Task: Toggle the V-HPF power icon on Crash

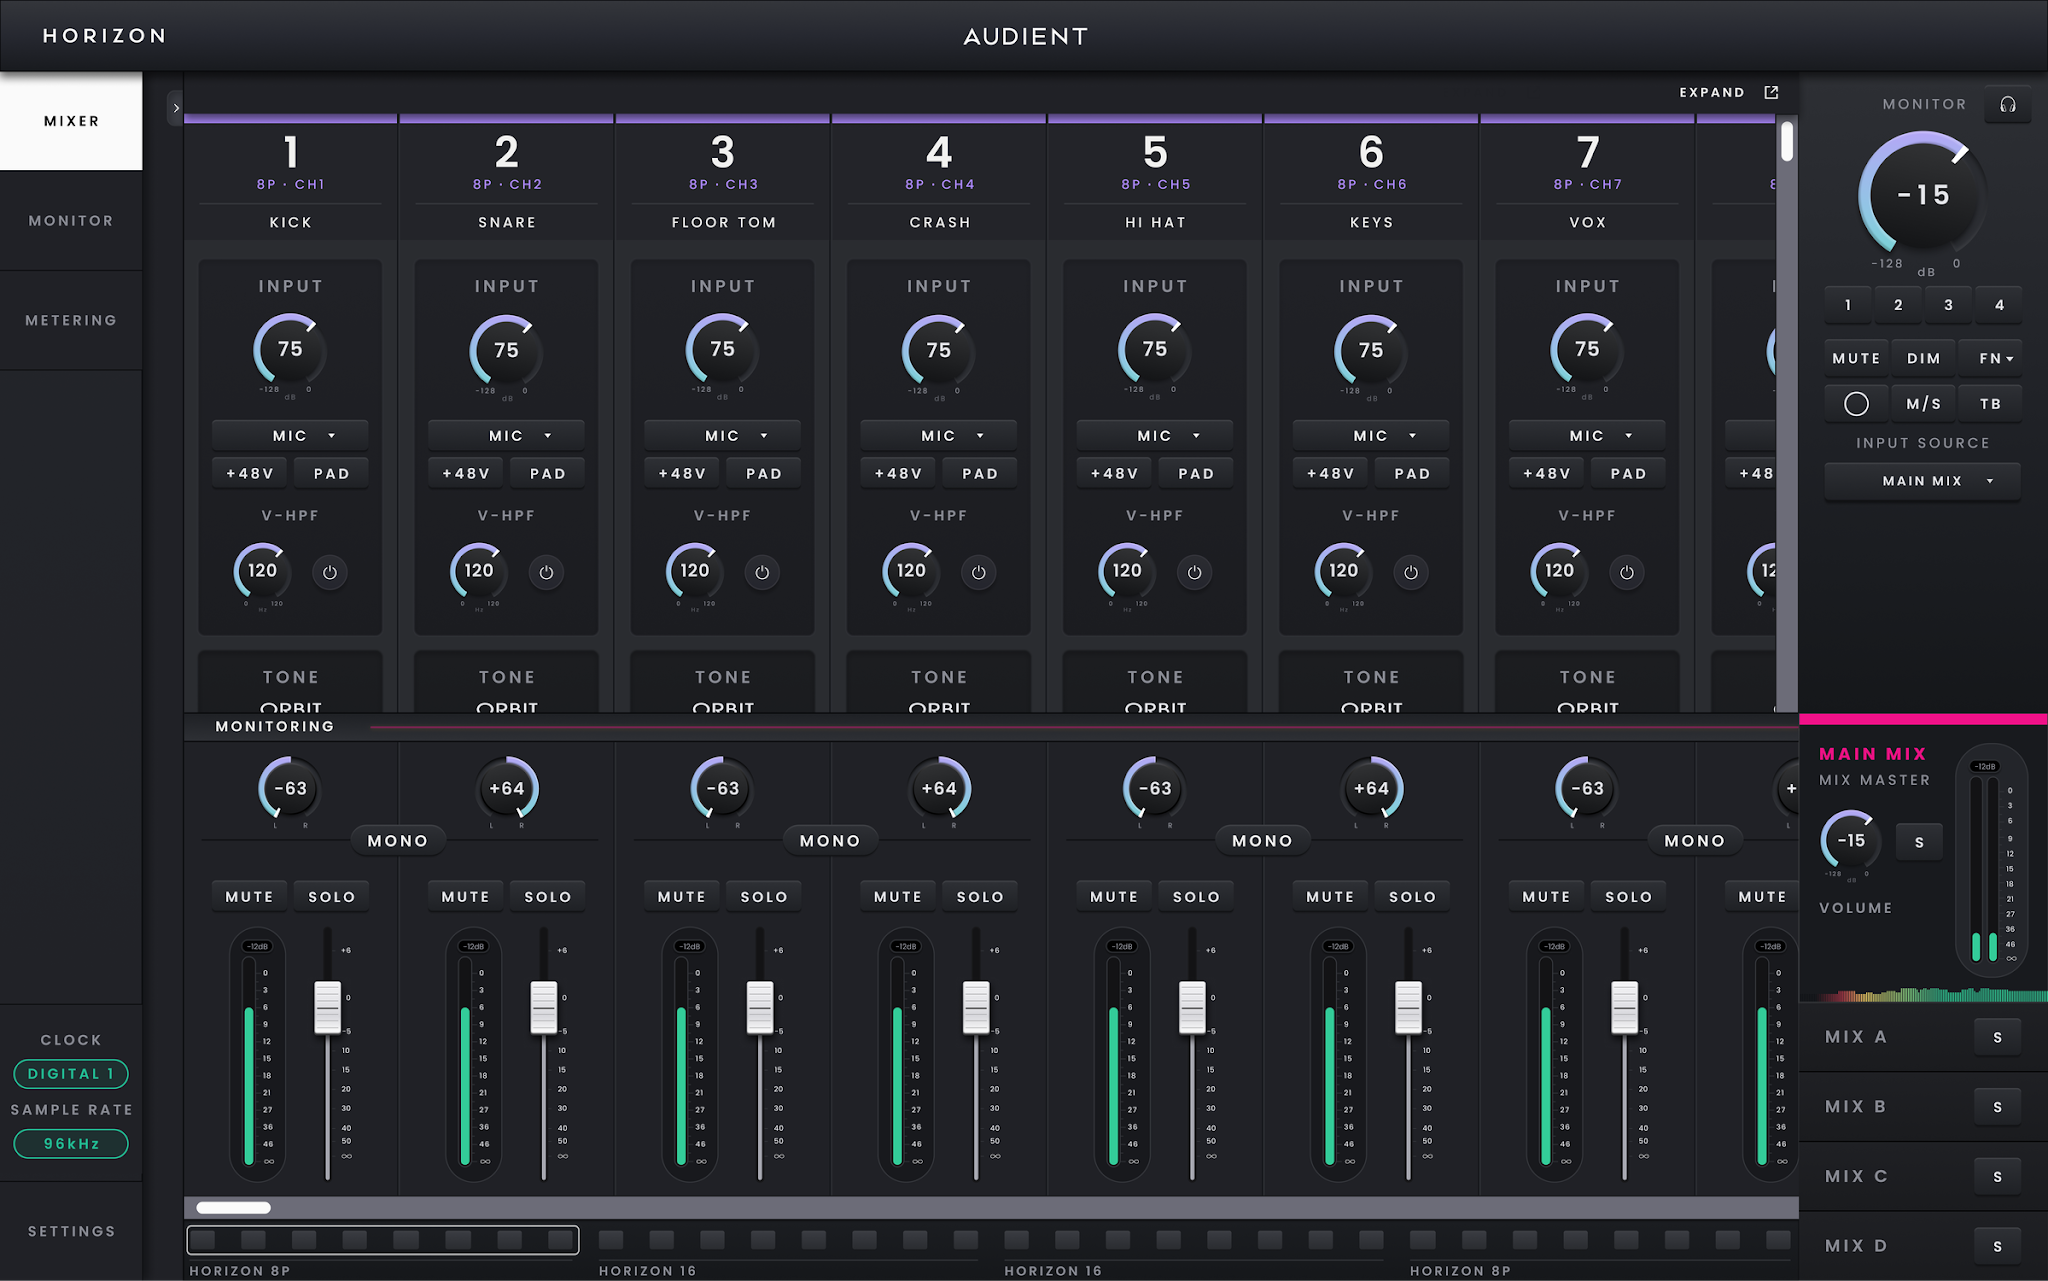Action: [978, 572]
